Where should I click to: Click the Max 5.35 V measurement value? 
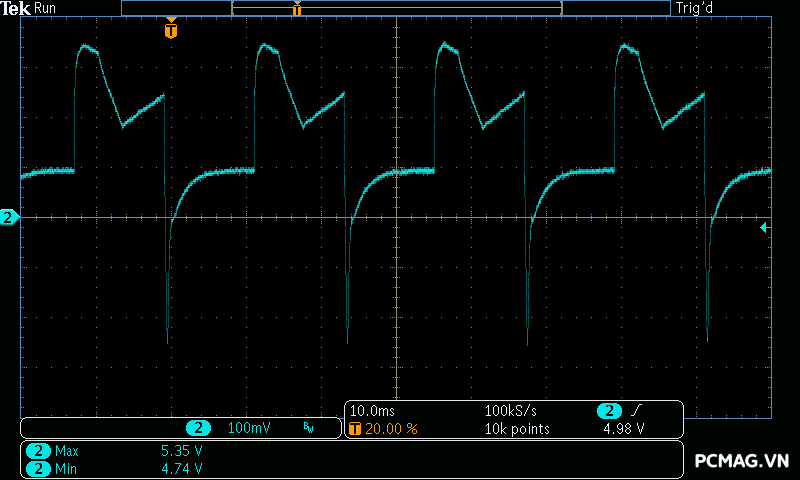pyautogui.click(x=181, y=451)
